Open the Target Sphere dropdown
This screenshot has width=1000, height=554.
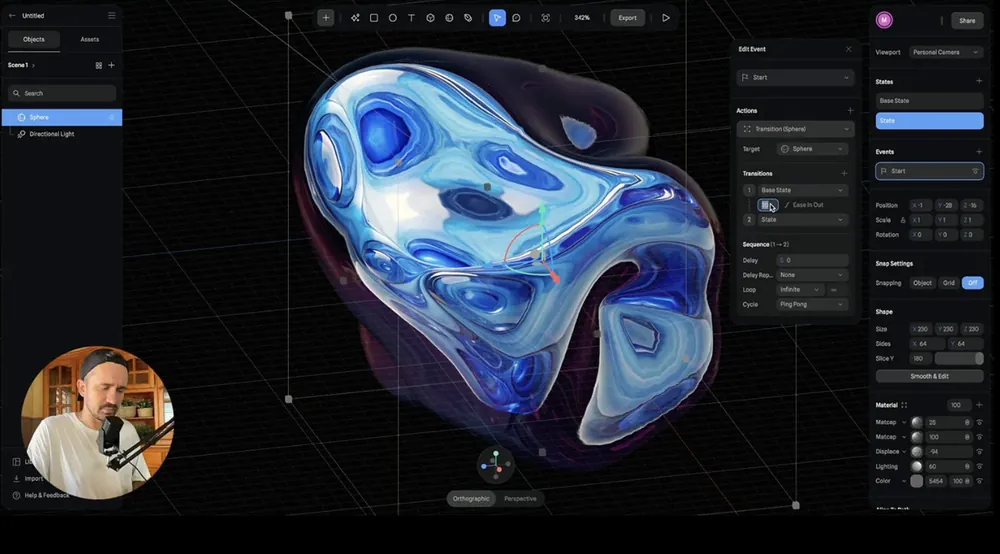coord(812,149)
